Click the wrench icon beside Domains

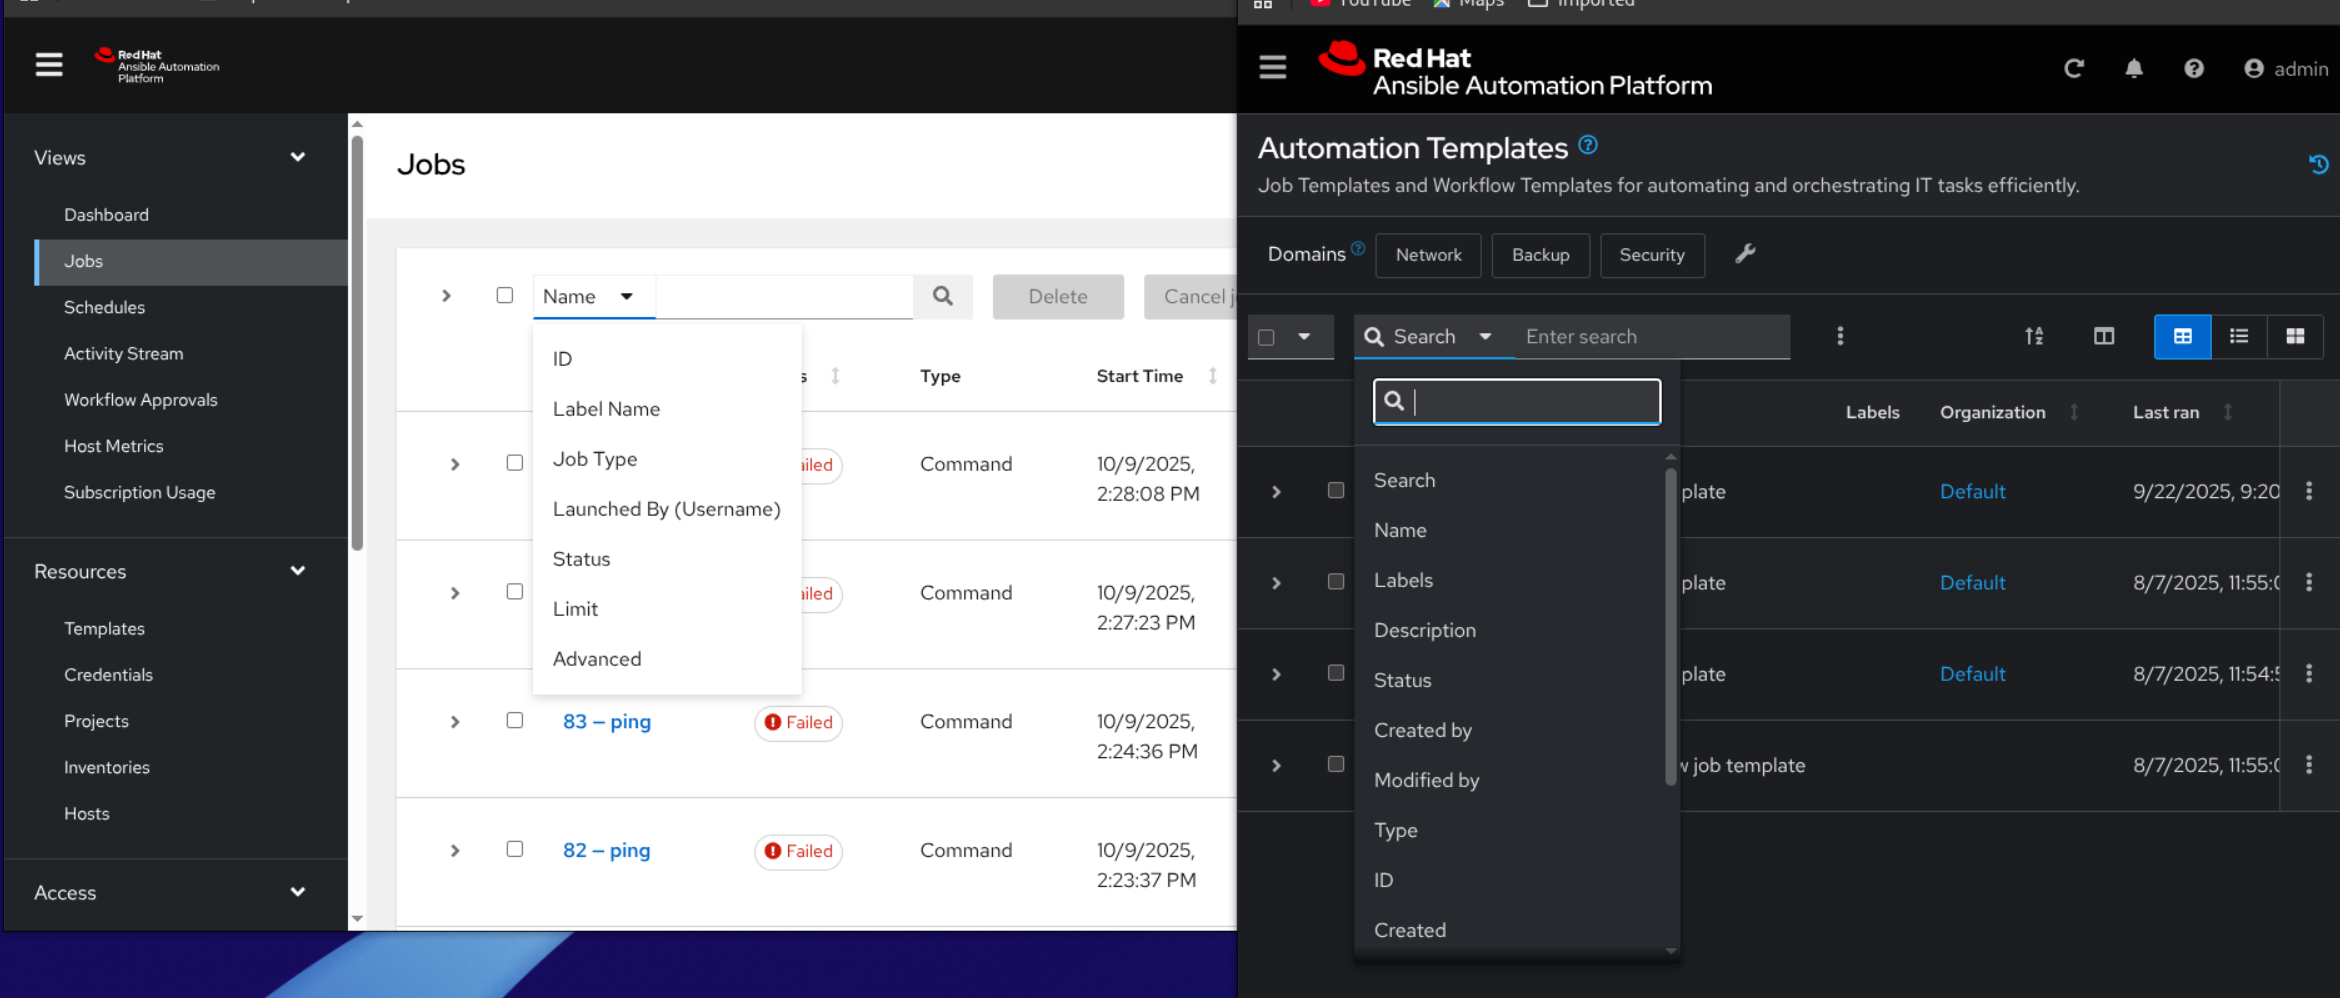tap(1745, 254)
